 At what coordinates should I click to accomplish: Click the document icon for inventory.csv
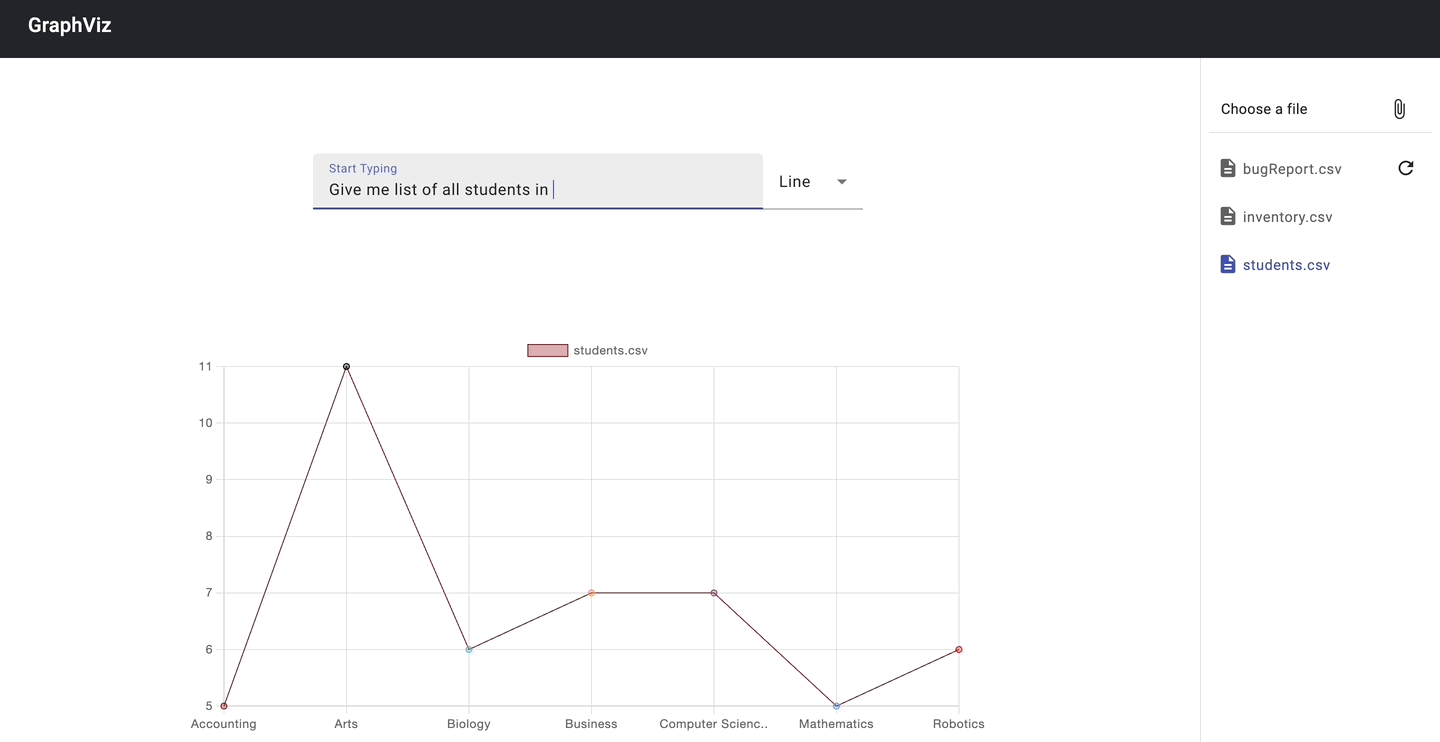[1228, 216]
